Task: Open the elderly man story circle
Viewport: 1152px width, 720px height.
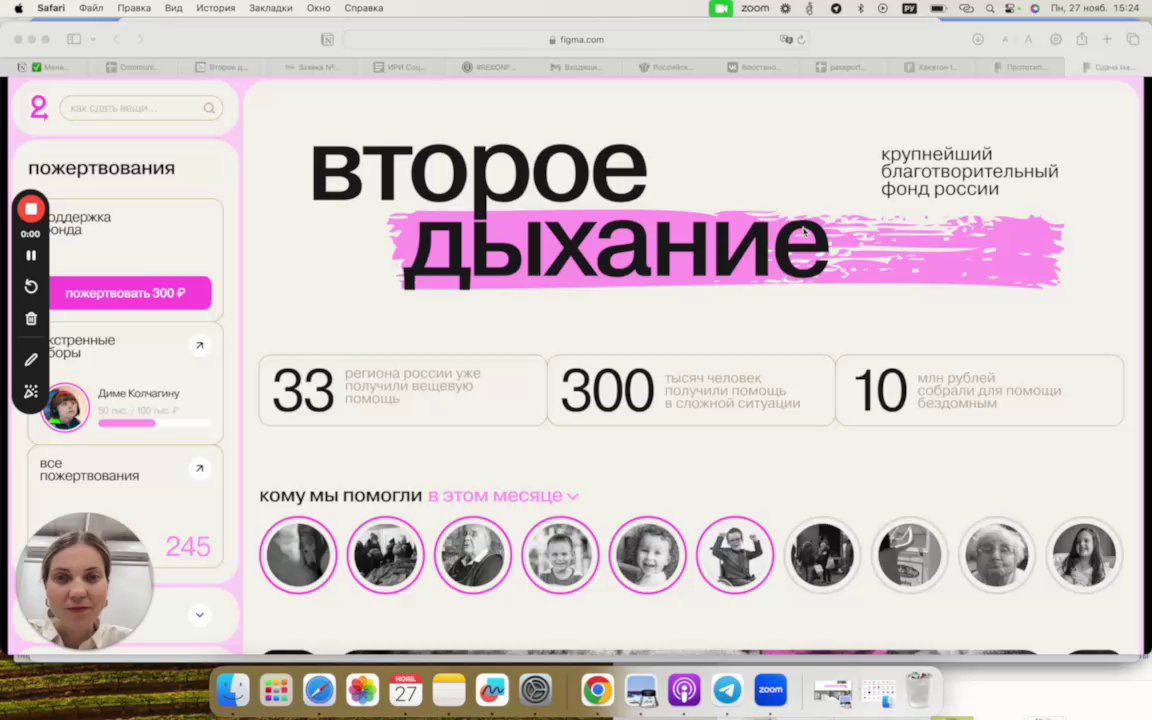Action: point(472,555)
